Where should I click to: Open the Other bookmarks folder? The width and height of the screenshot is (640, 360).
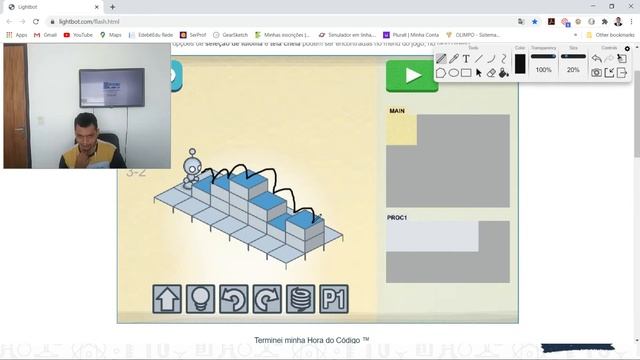tap(610, 35)
